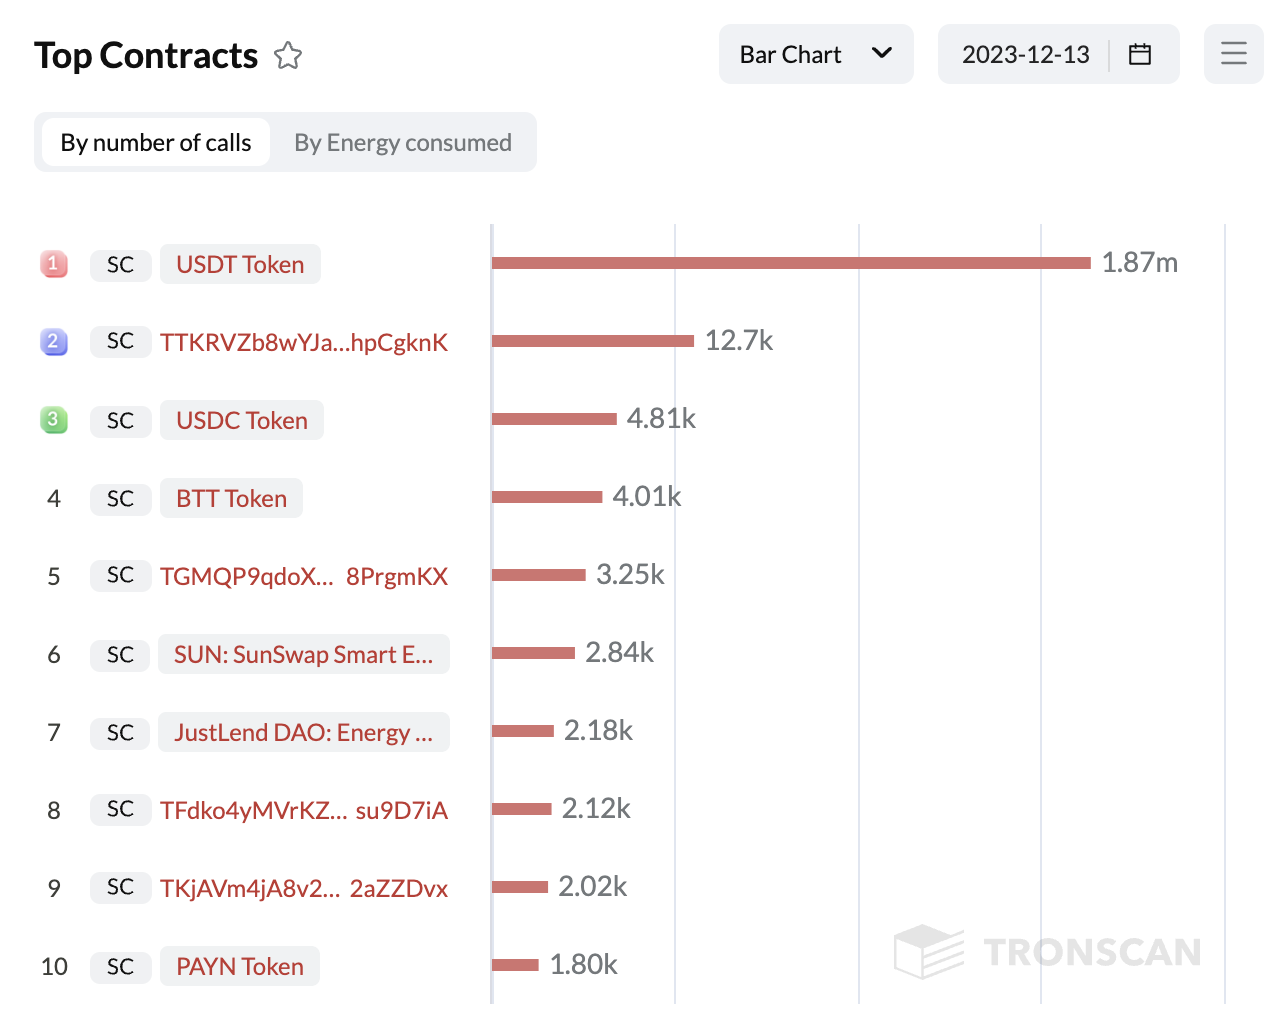Click the blue rank 2 badge
1274x1026 pixels.
54,342
